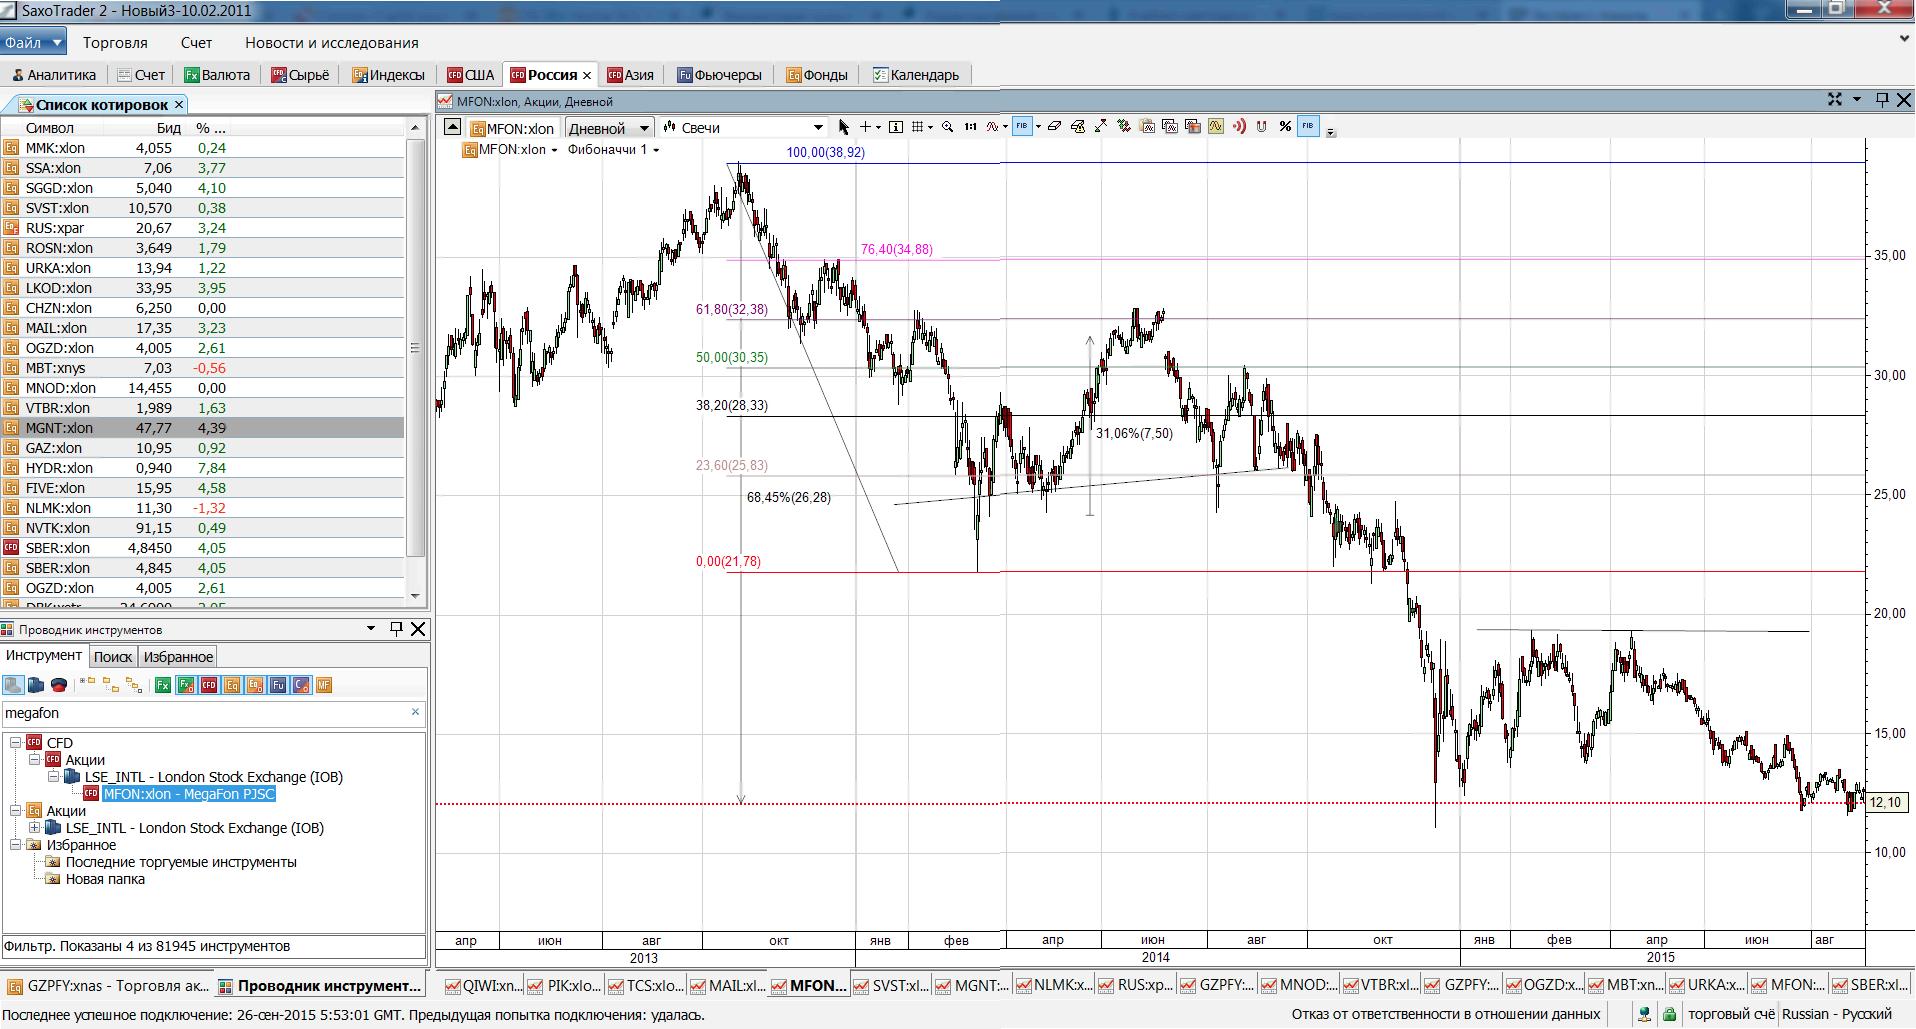Switch to the Поиск tab
The image size is (1916, 1029).
tap(112, 657)
